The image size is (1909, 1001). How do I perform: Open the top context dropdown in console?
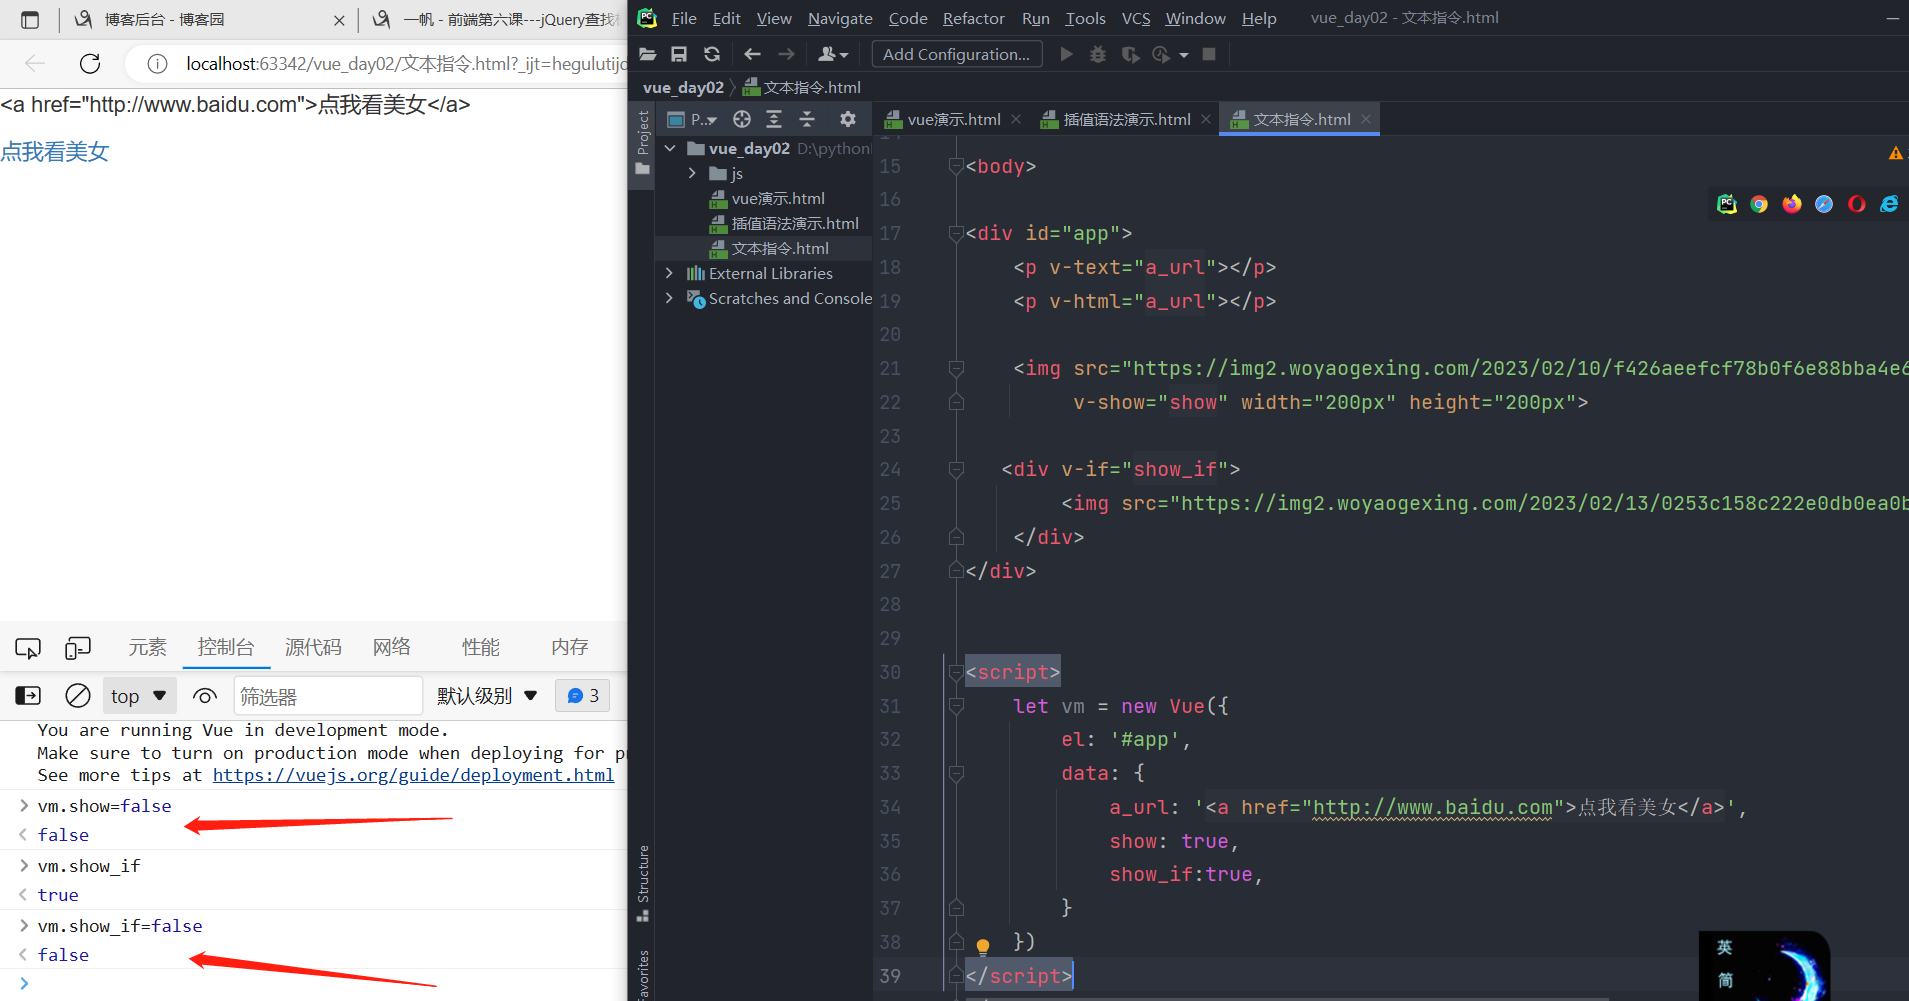pyautogui.click(x=139, y=696)
